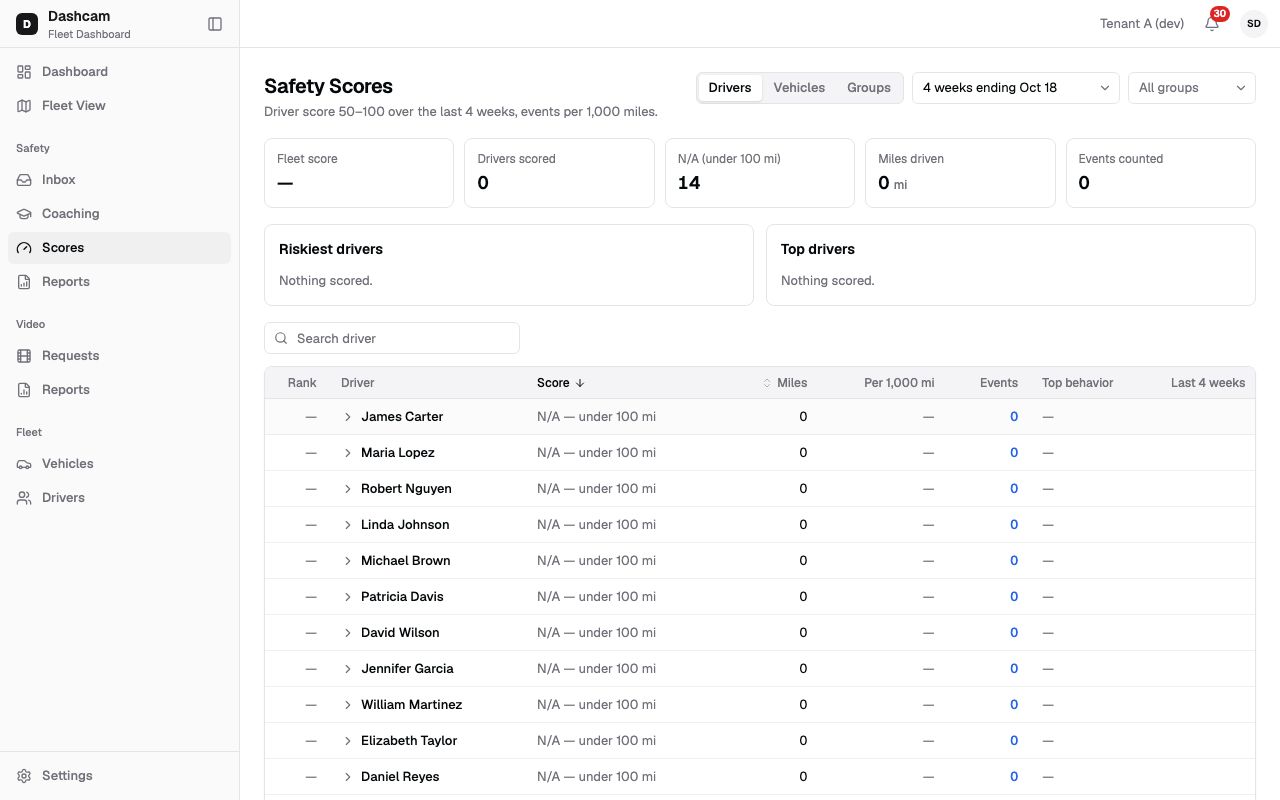This screenshot has height=800, width=1280.
Task: Click driver name Elizabeth Taylor
Action: (409, 741)
